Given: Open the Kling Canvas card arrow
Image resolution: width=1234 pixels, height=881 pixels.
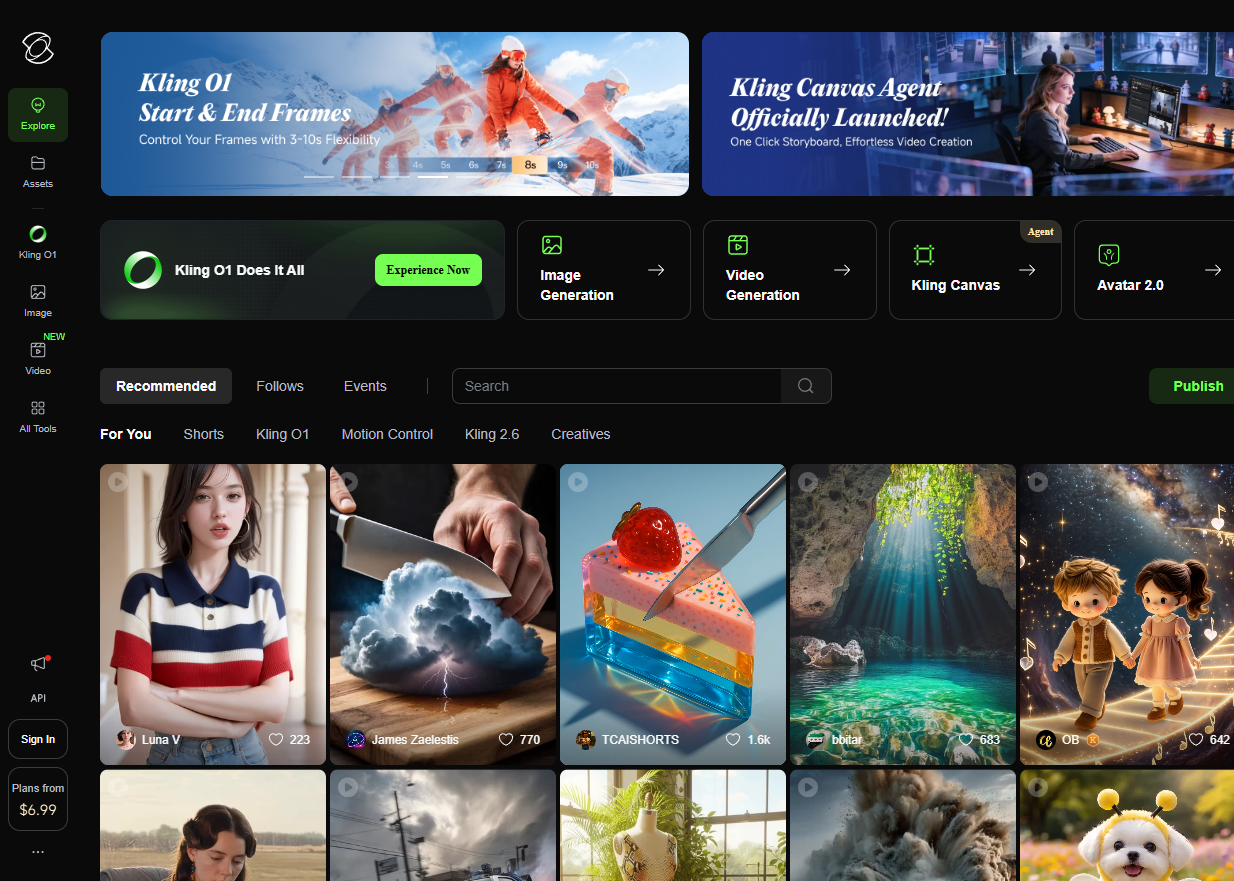Looking at the screenshot, I should (x=1027, y=270).
